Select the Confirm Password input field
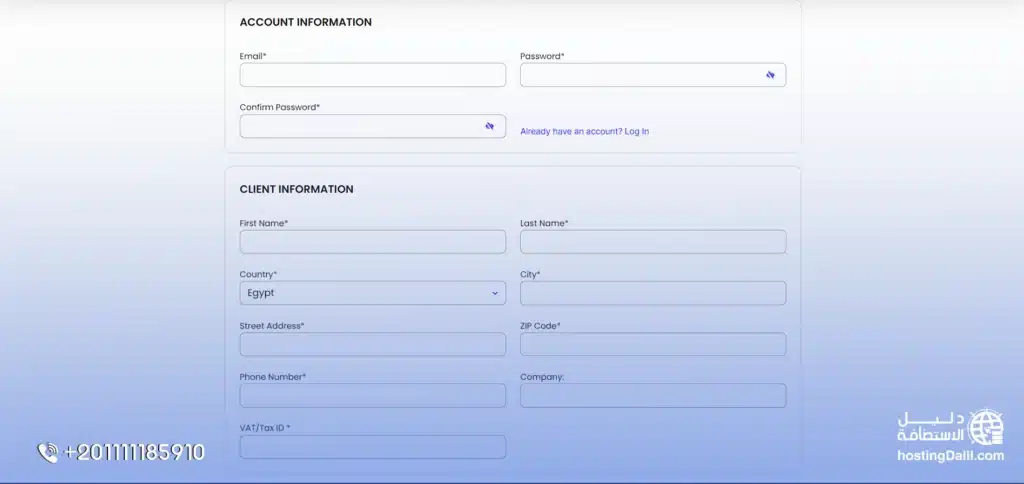The width and height of the screenshot is (1024, 484). tap(360, 126)
